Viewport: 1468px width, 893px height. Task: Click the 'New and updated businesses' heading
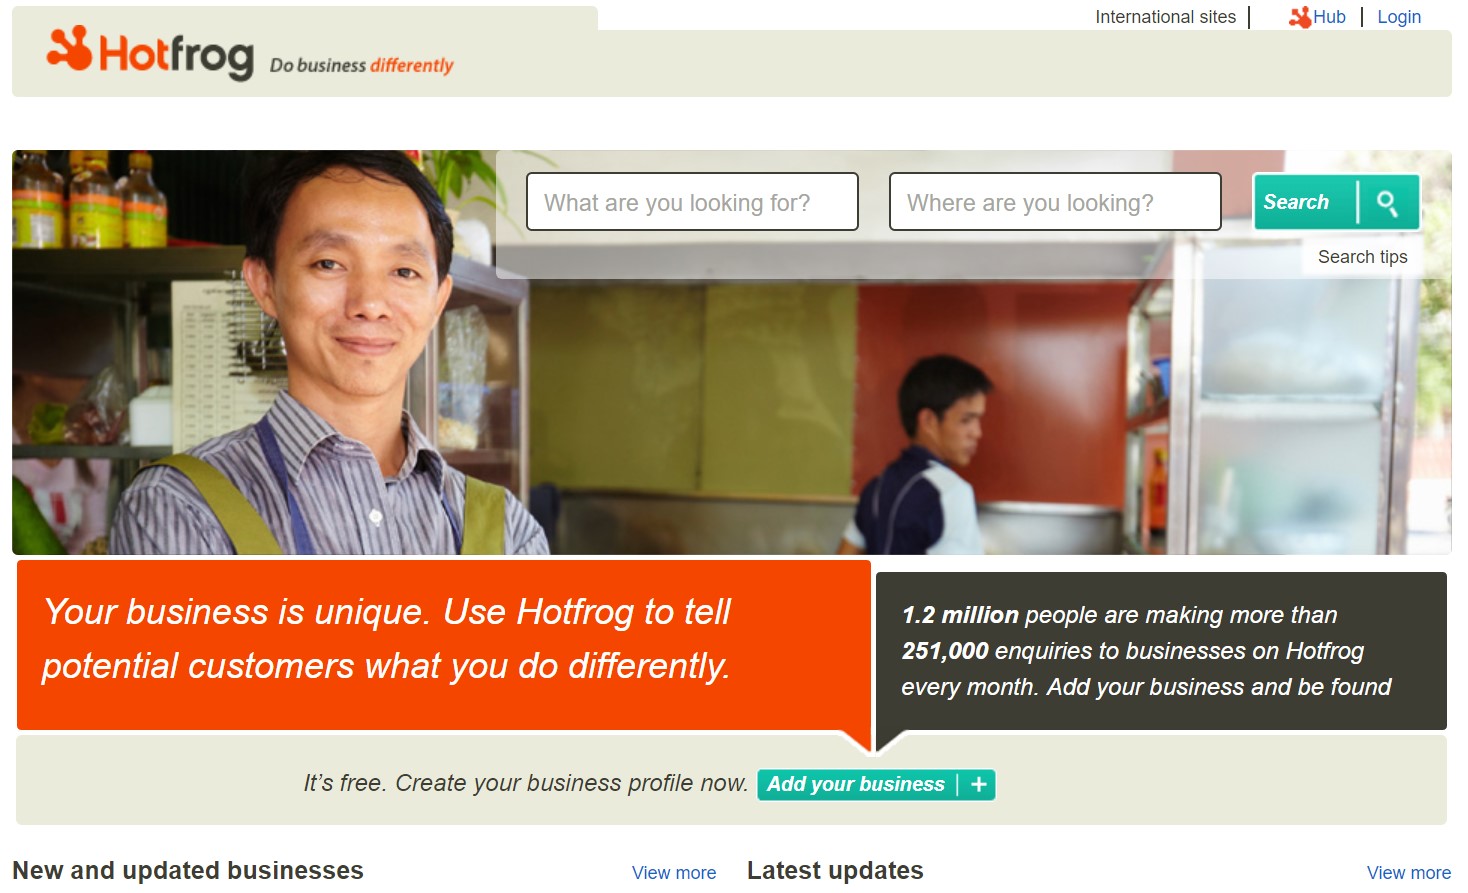point(188,871)
